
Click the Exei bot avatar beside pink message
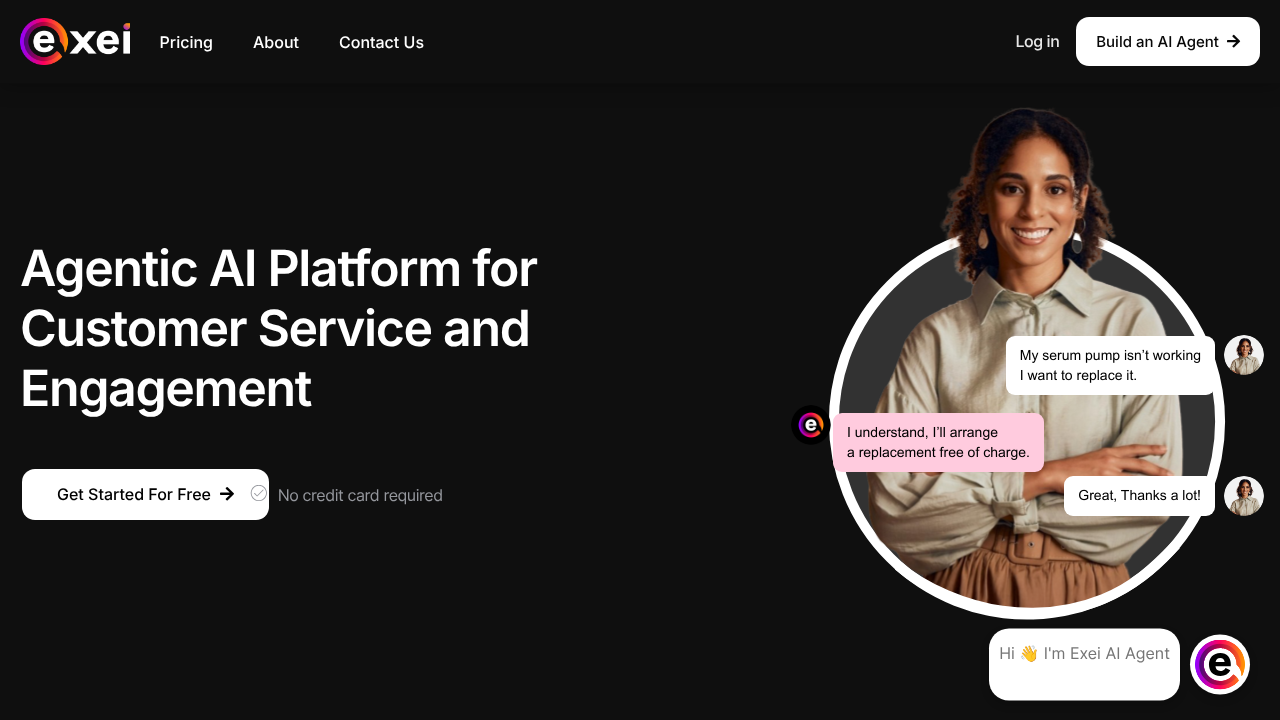(811, 425)
